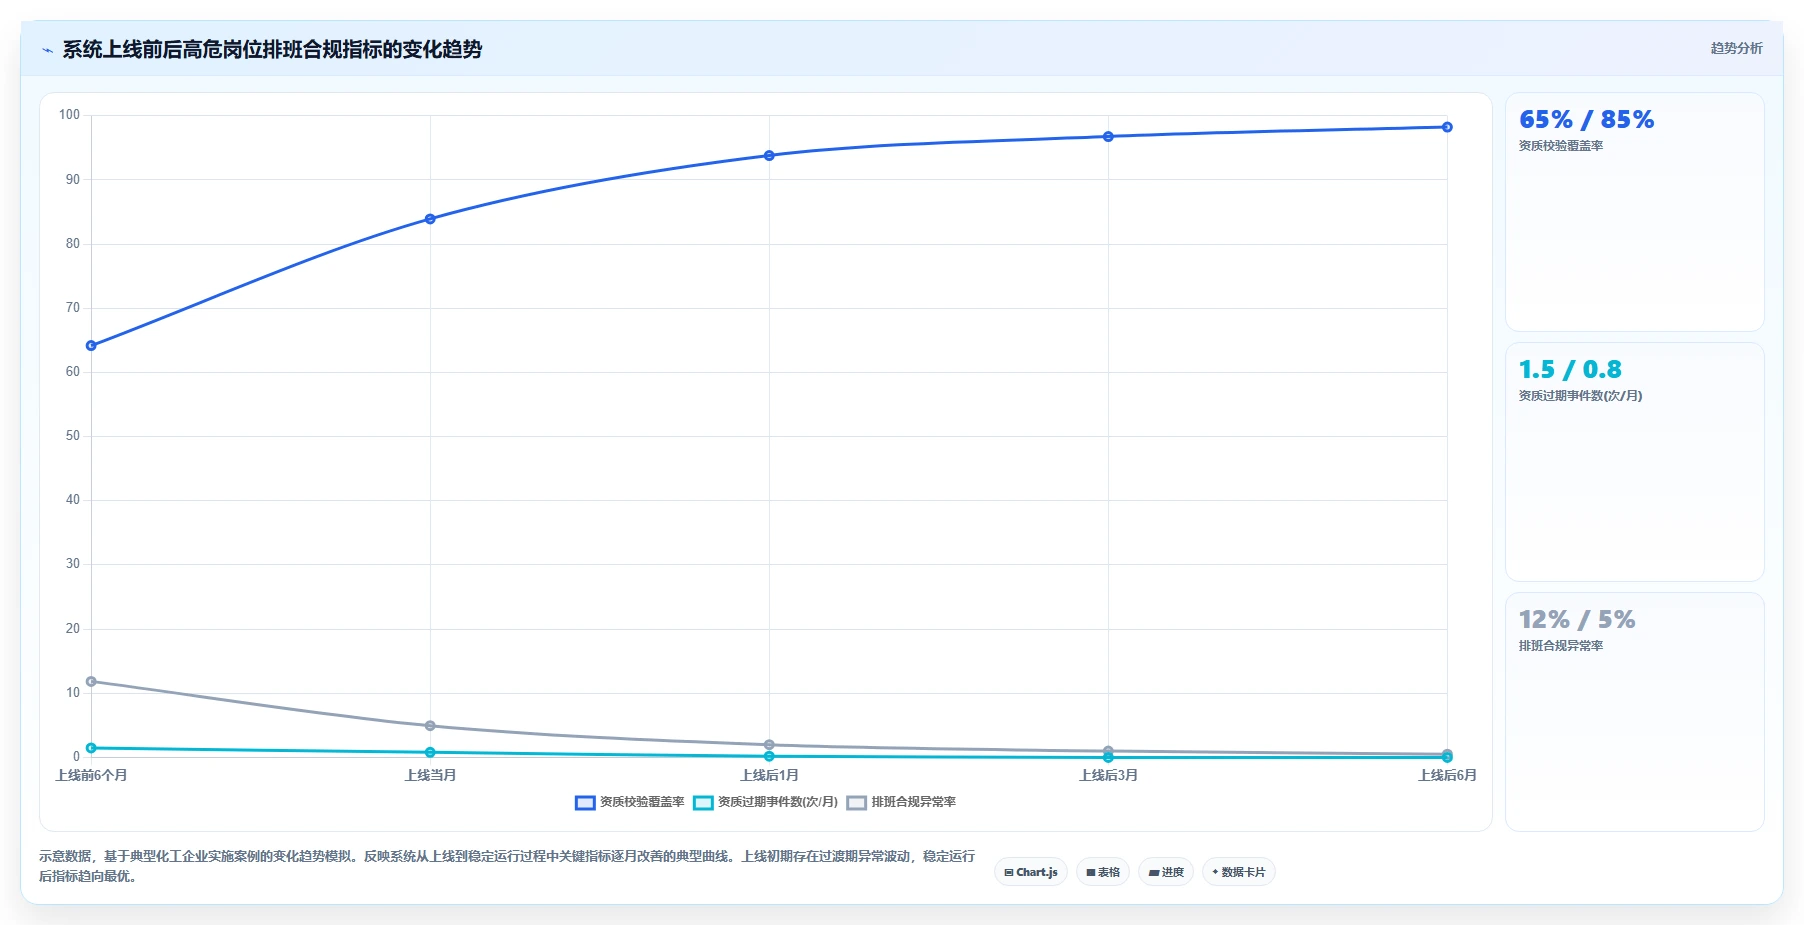Click the 12% / 5% anomaly rate card
This screenshot has width=1804, height=925.
1634,711
